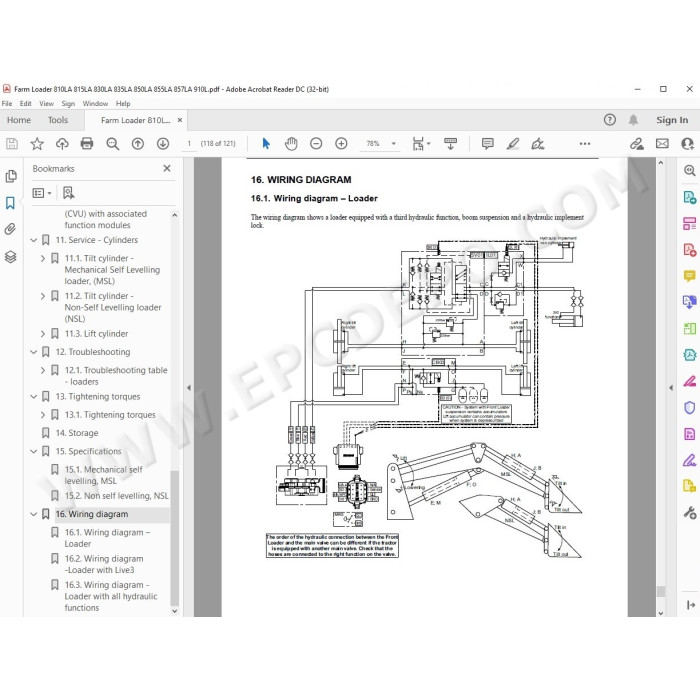This screenshot has height=700, width=700.
Task: Open the attachments paperclip panel
Action: (x=10, y=229)
